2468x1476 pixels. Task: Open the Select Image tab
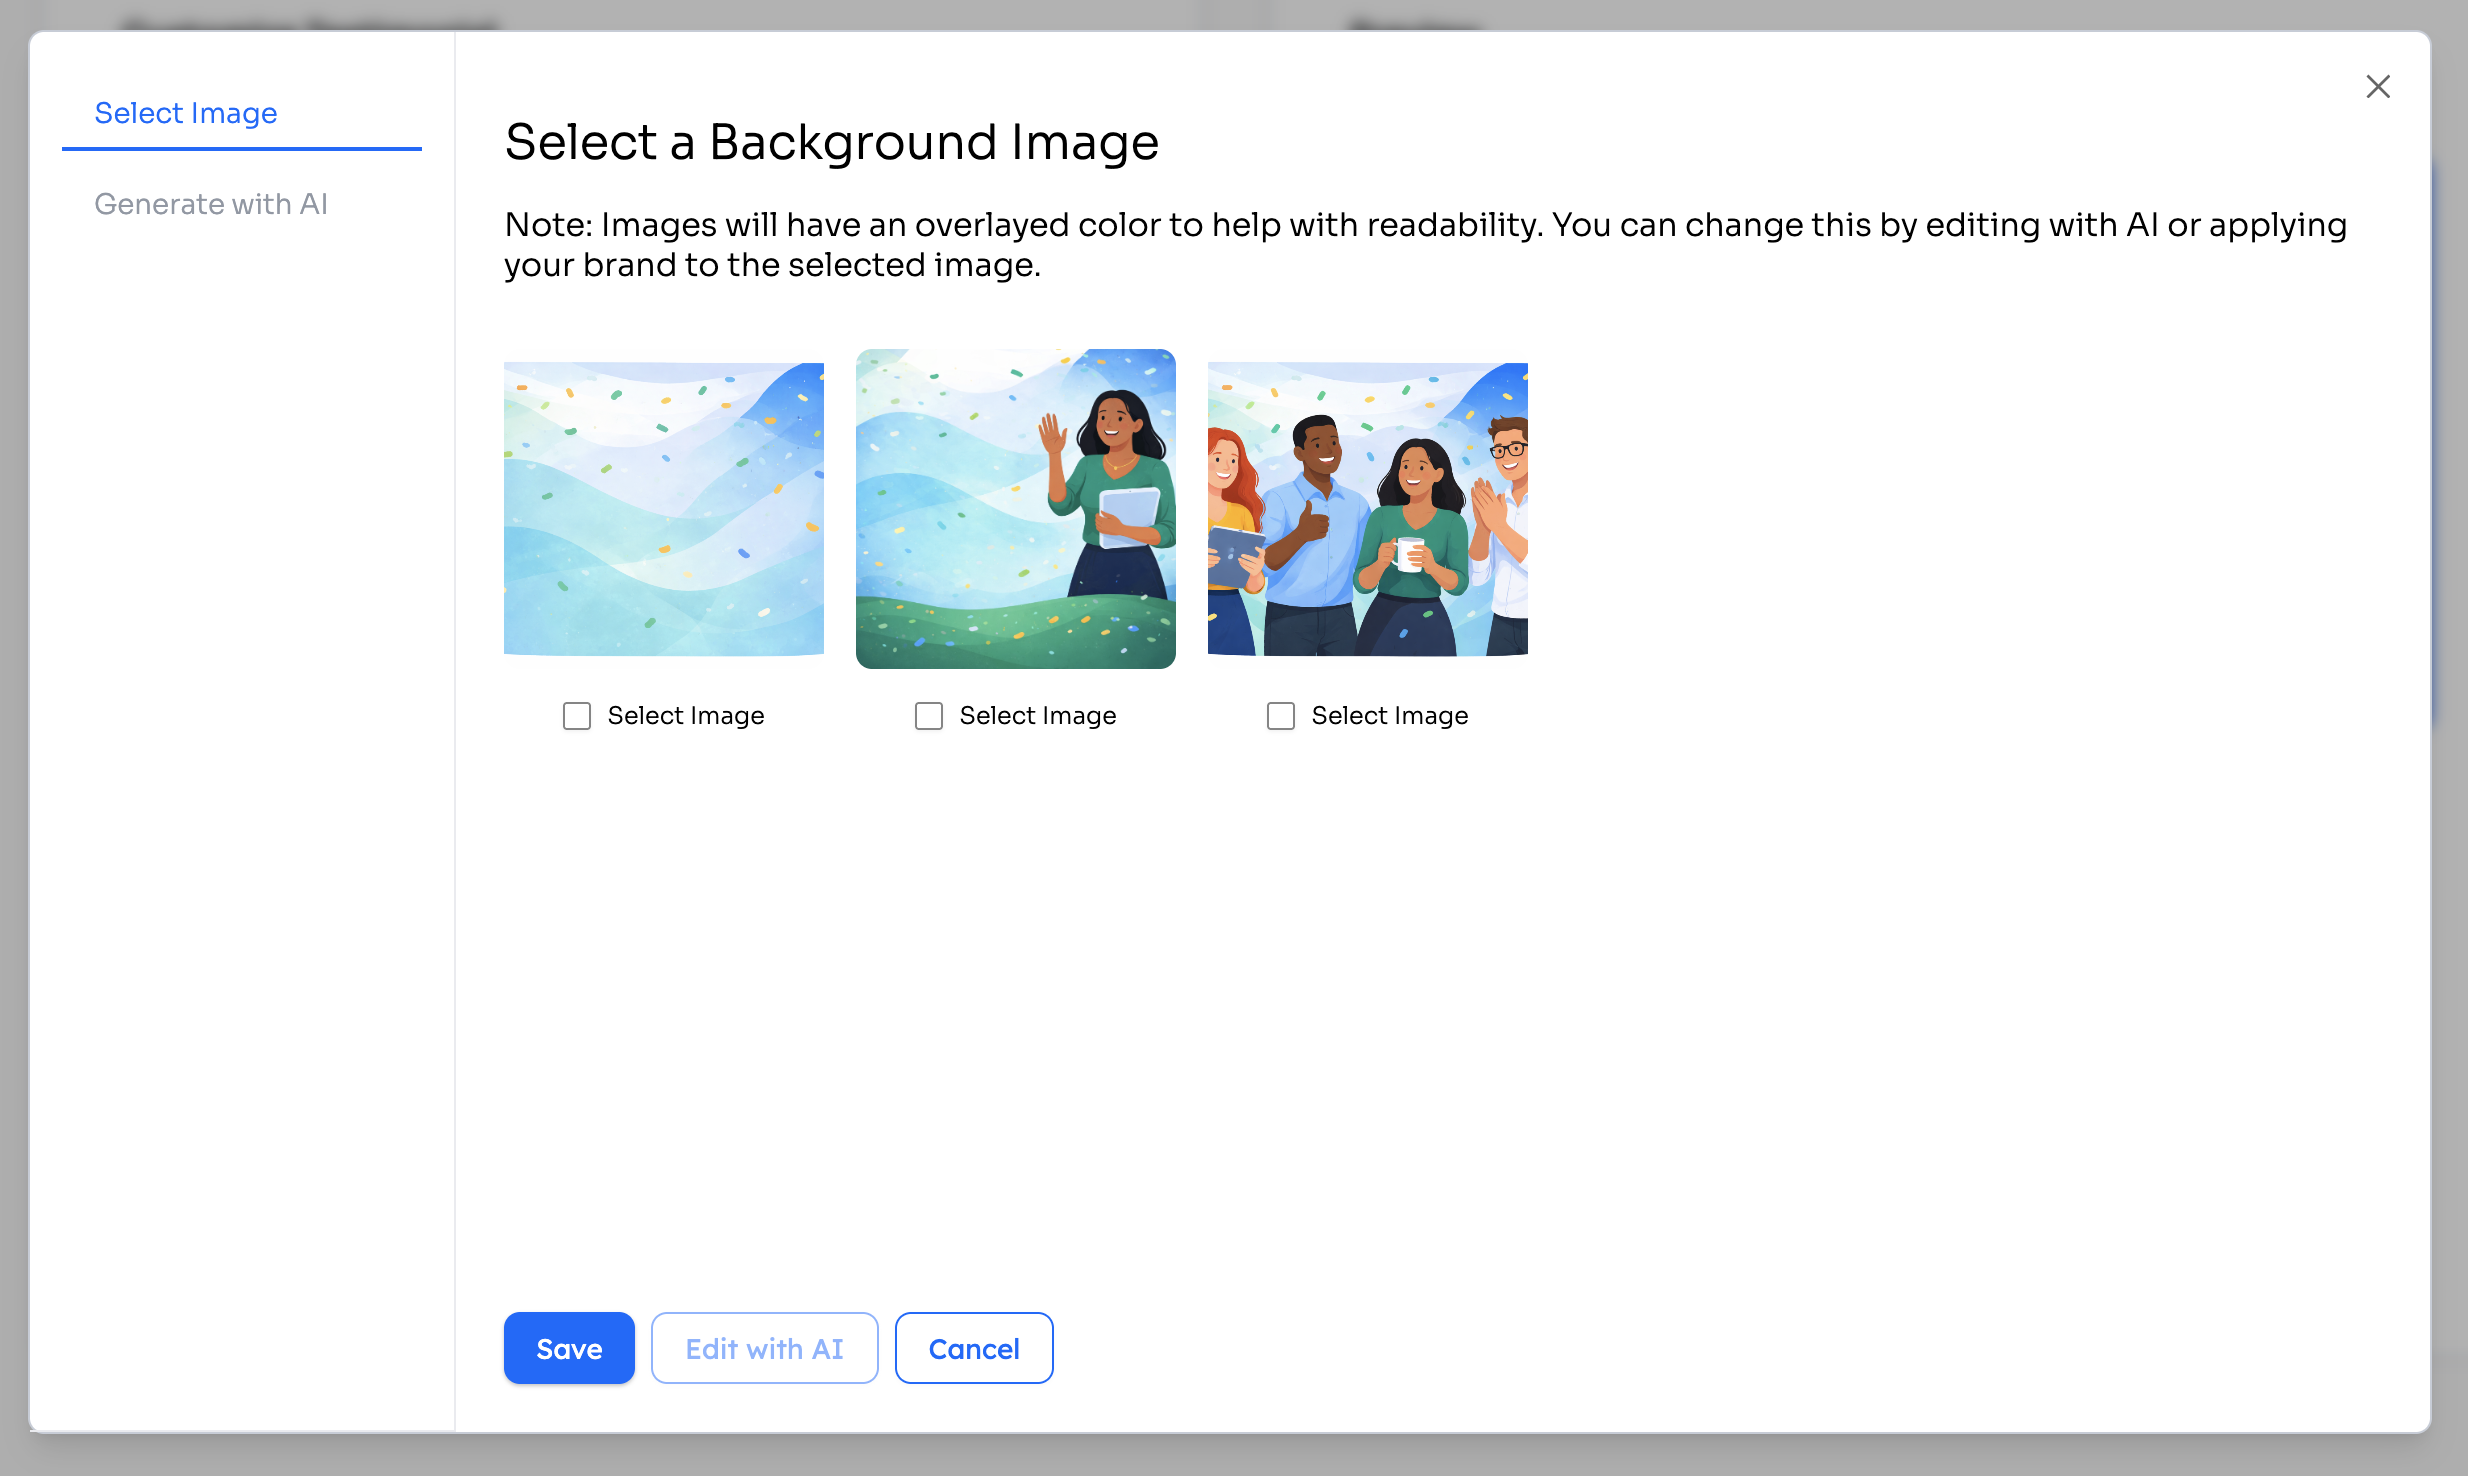click(186, 113)
